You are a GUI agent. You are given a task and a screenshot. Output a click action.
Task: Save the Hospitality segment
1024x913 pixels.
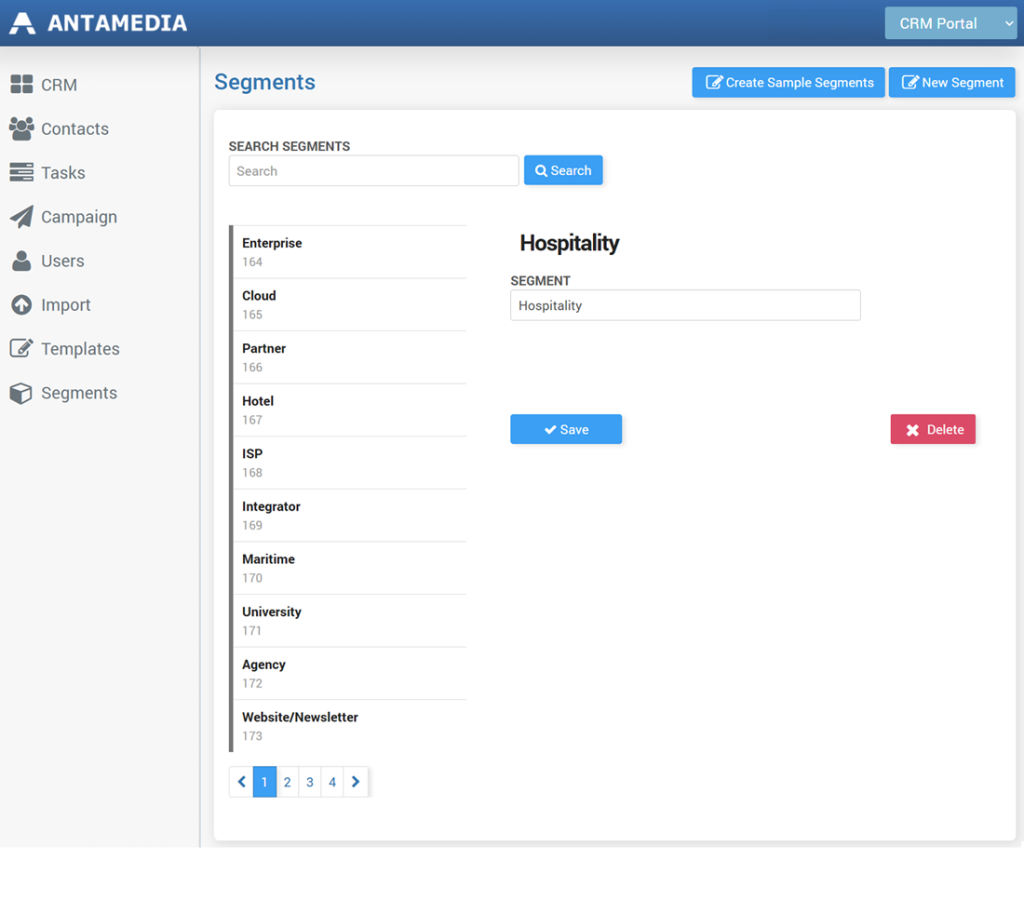point(566,429)
